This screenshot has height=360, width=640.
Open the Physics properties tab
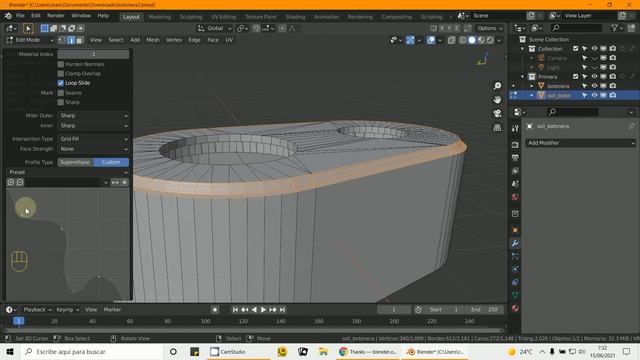tap(515, 269)
